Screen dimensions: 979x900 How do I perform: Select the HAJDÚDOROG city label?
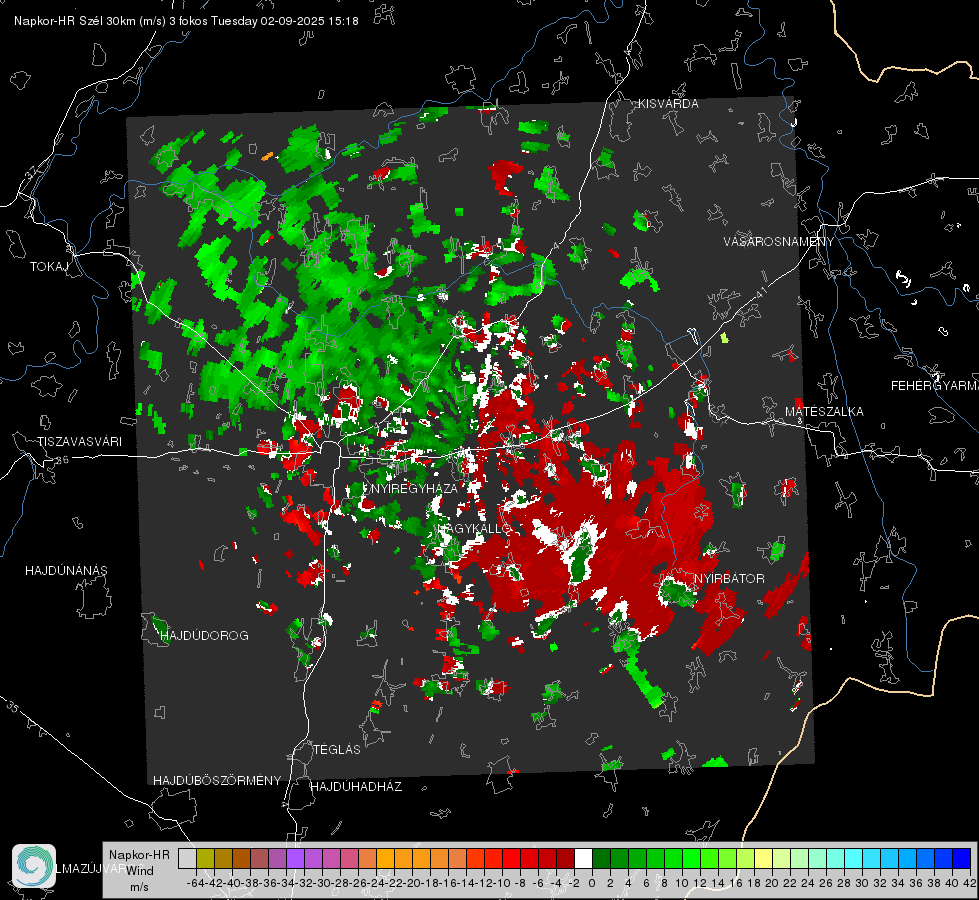(x=204, y=635)
